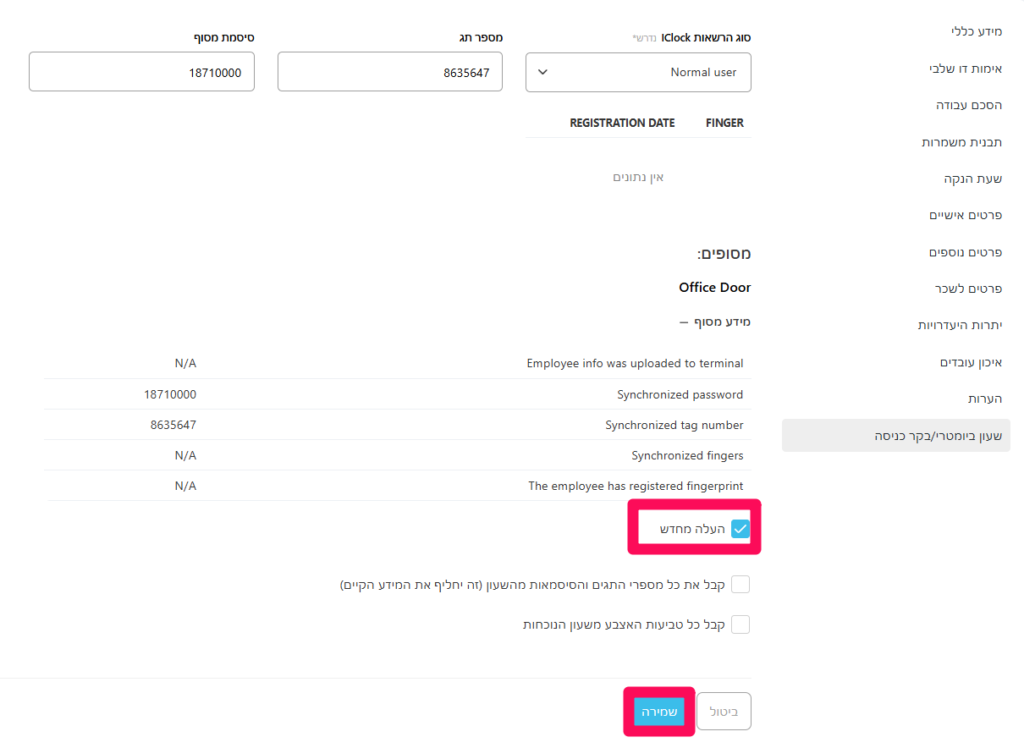Viewport: 1024px width, 748px height.
Task: Enable receiving all tag numbers and passwords from clock
Action: pyautogui.click(x=740, y=584)
